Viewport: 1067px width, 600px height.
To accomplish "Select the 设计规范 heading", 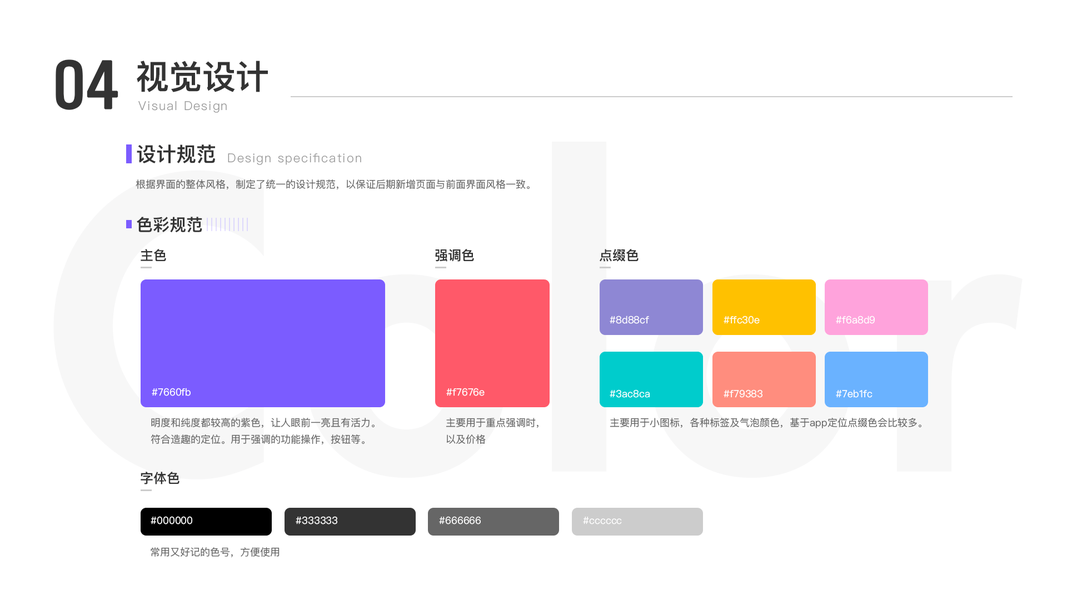I will (x=176, y=154).
